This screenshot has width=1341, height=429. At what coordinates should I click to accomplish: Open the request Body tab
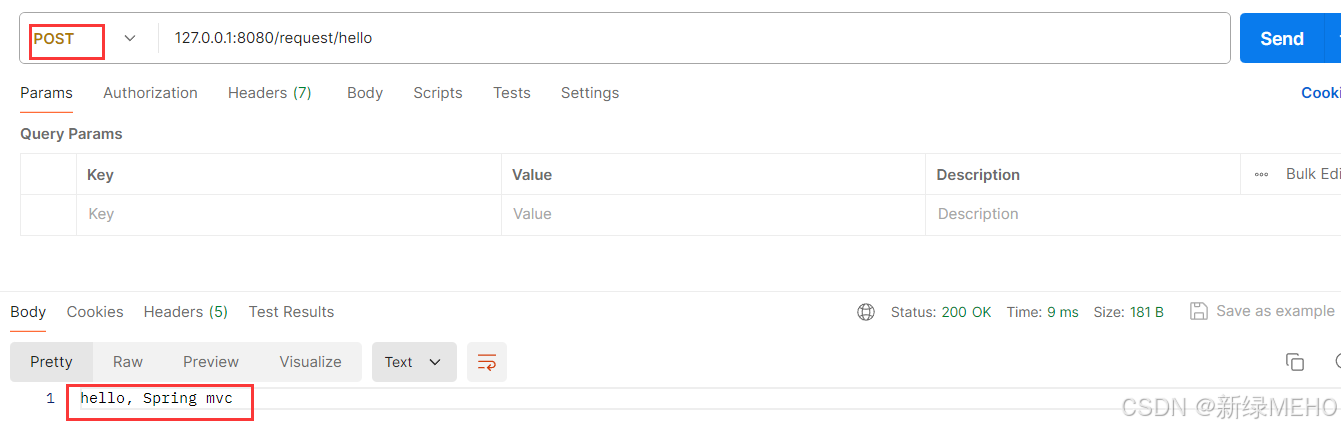coord(365,92)
